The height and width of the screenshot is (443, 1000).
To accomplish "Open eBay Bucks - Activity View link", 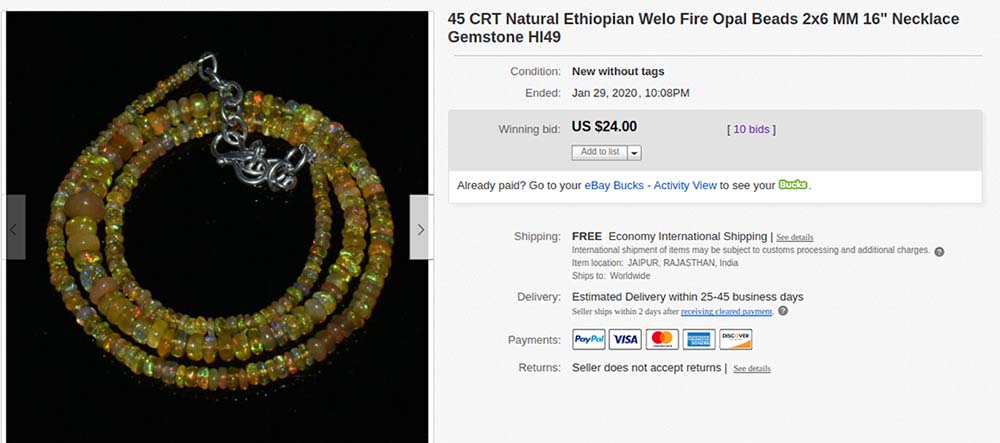I will tap(651, 185).
